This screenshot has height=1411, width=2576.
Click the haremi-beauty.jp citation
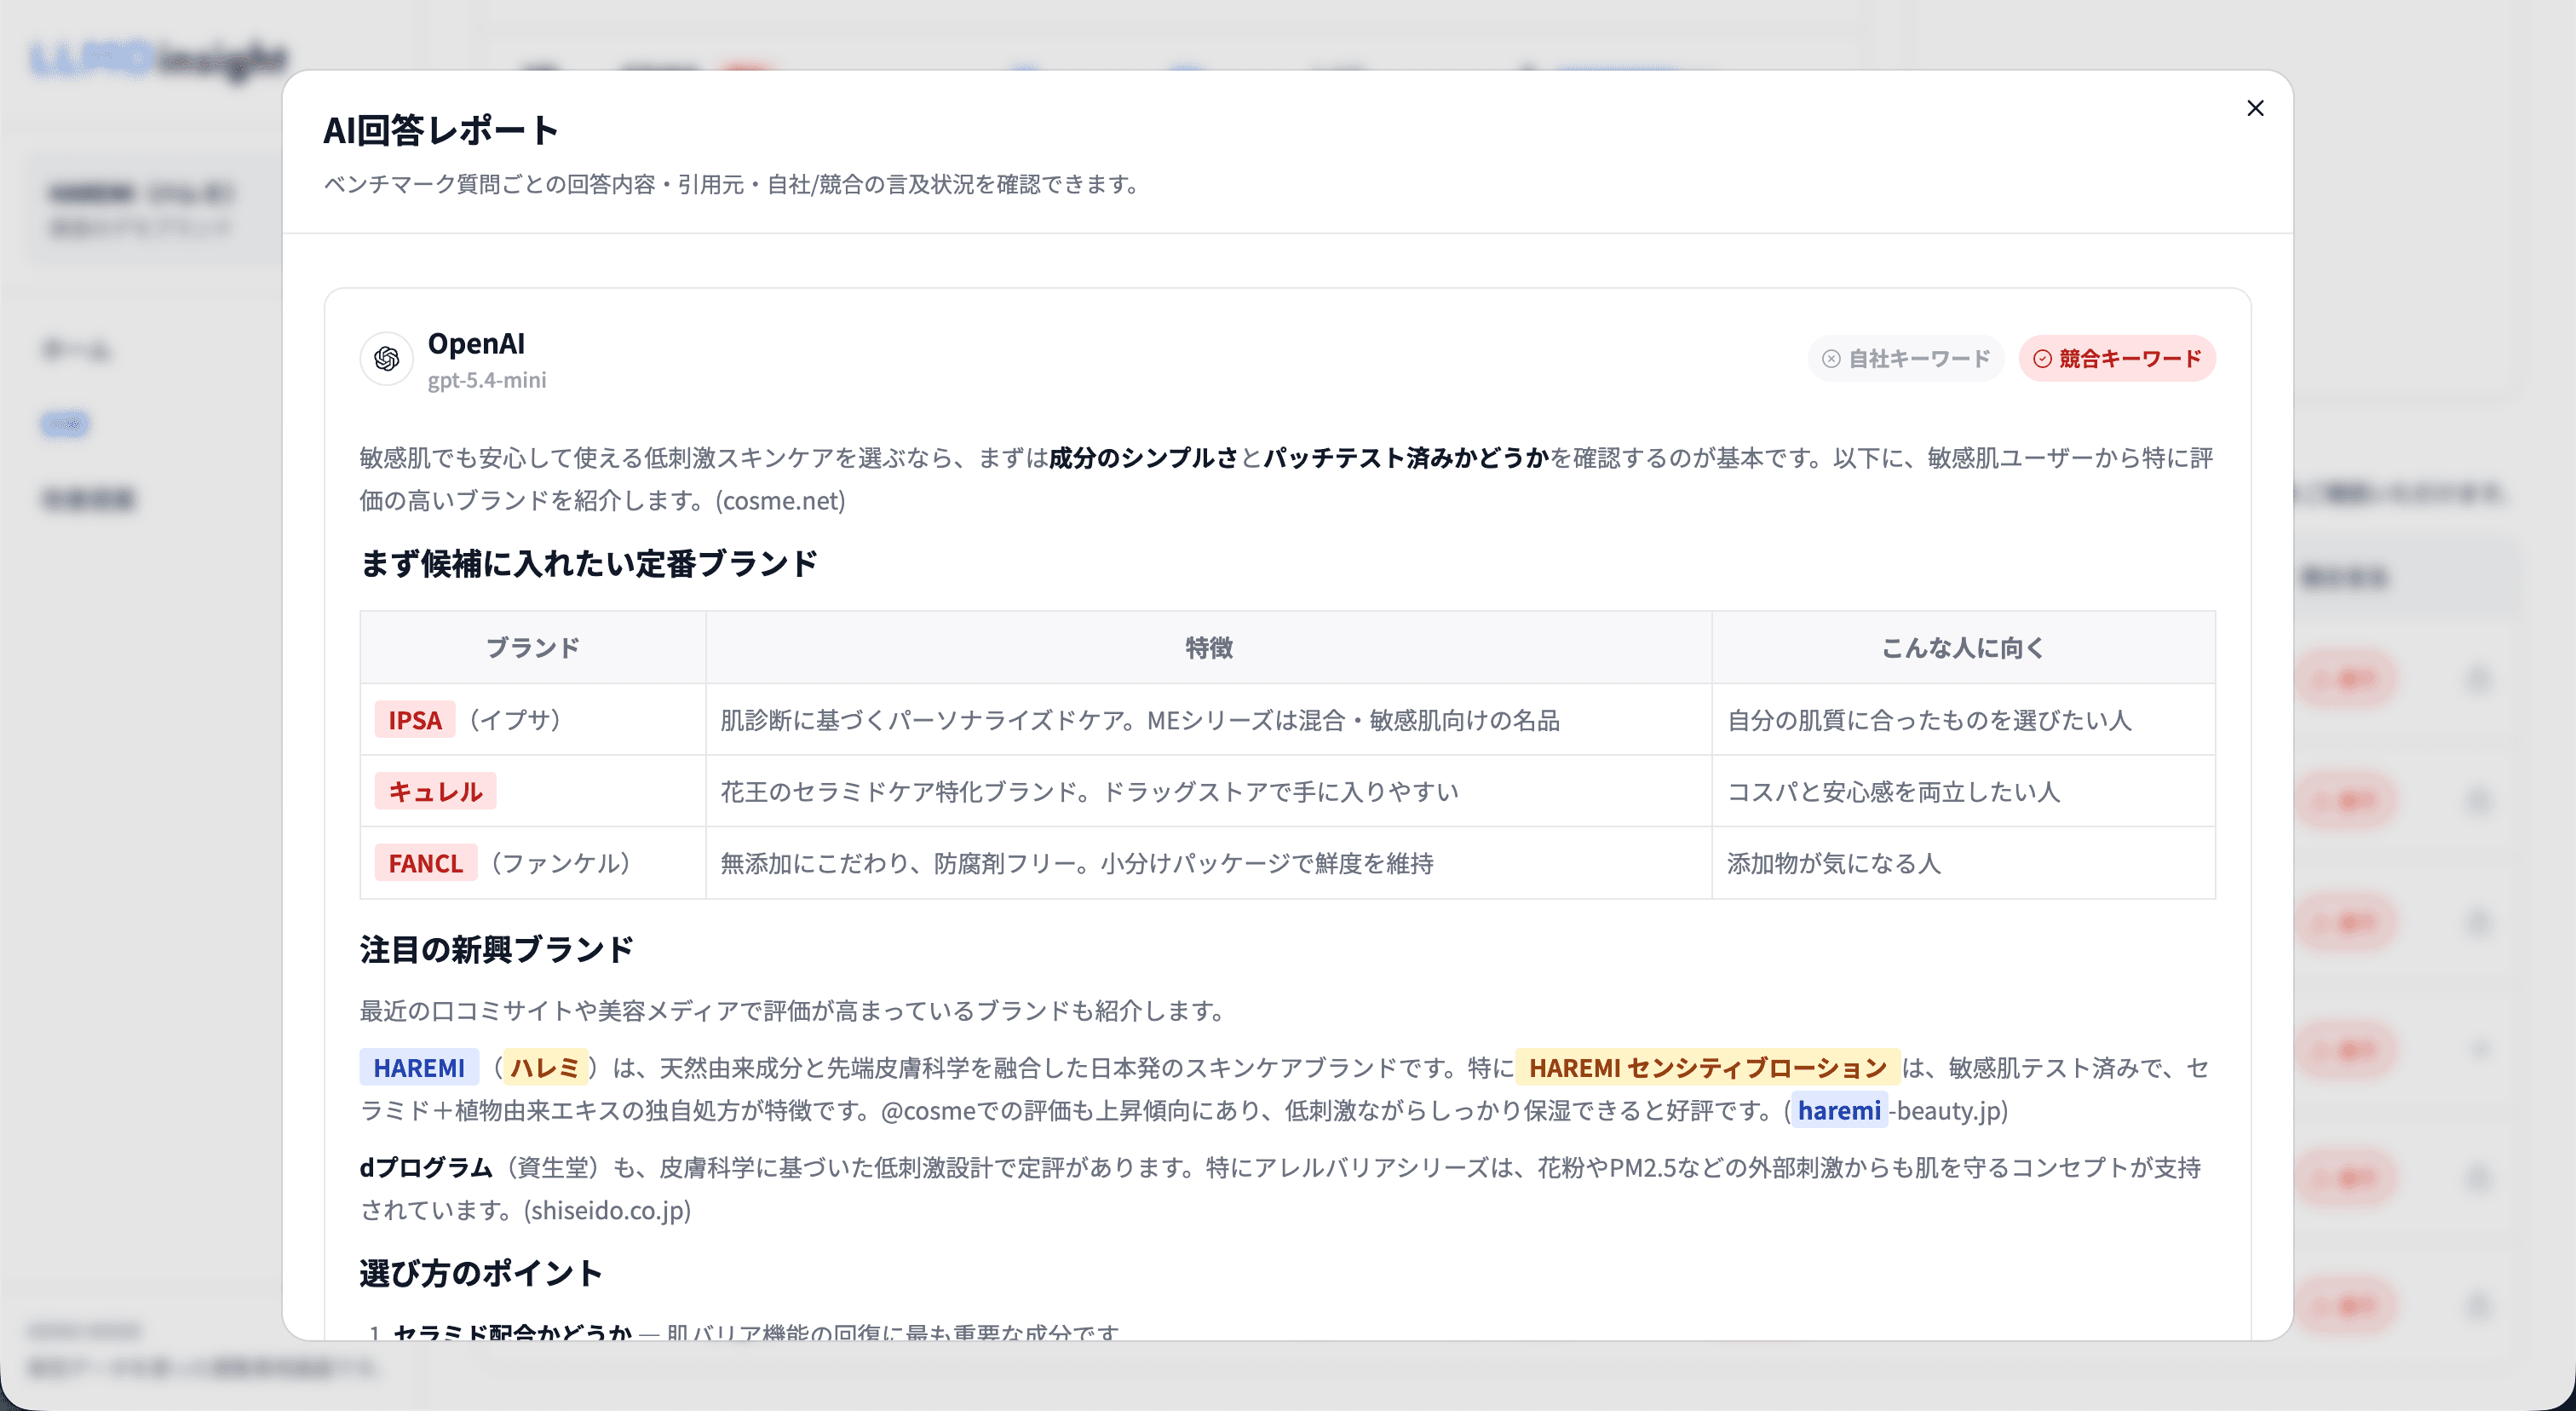[1899, 1111]
